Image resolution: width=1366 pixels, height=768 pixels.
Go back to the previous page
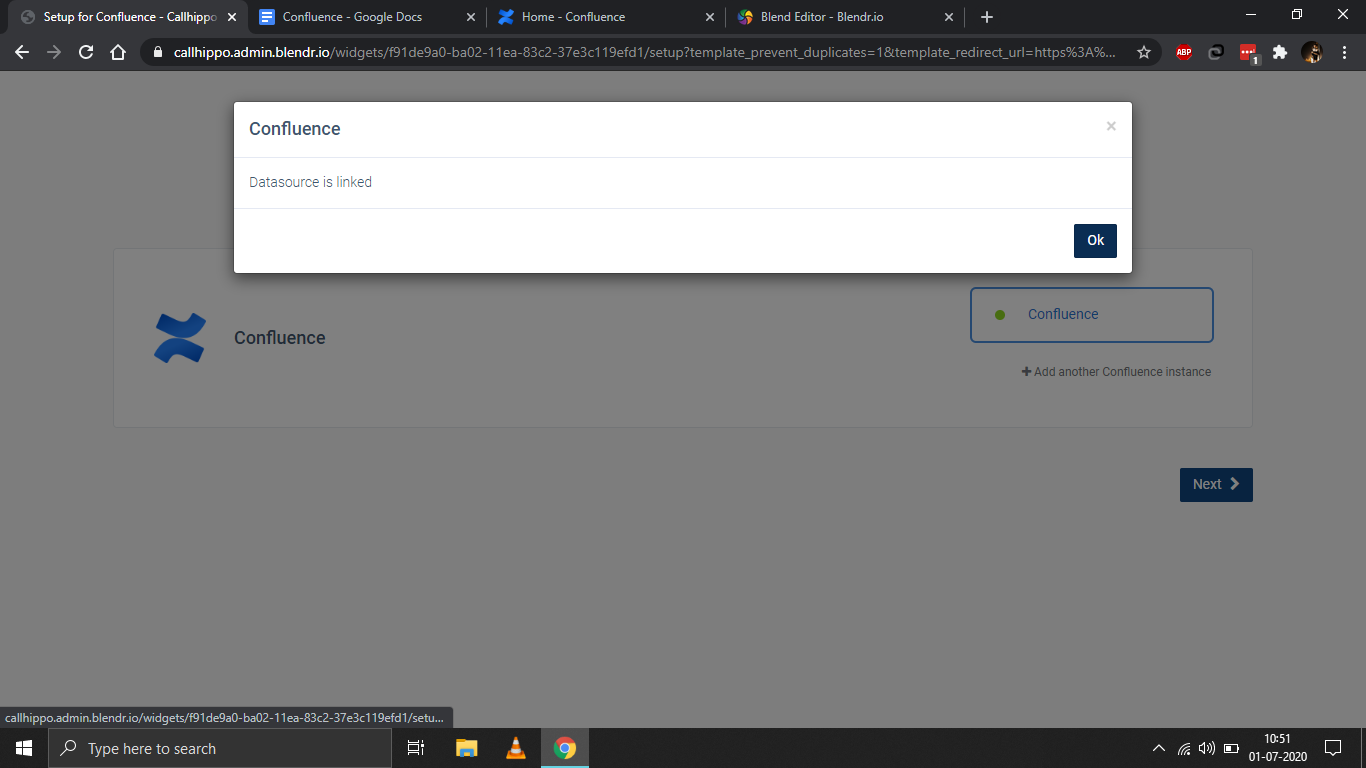[x=22, y=52]
